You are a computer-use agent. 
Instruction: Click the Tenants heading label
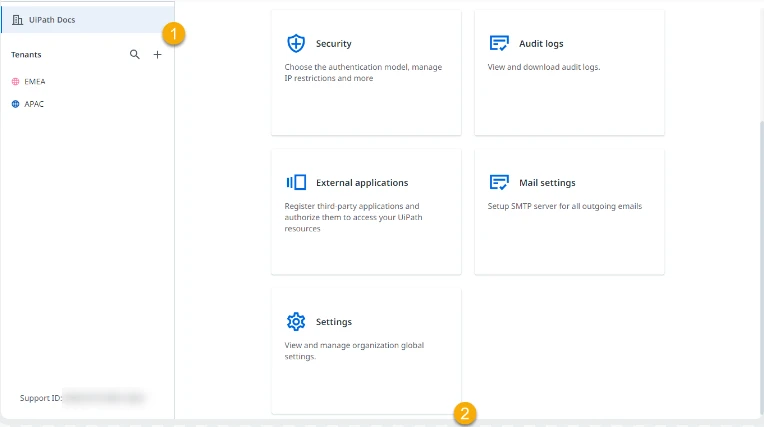26,55
